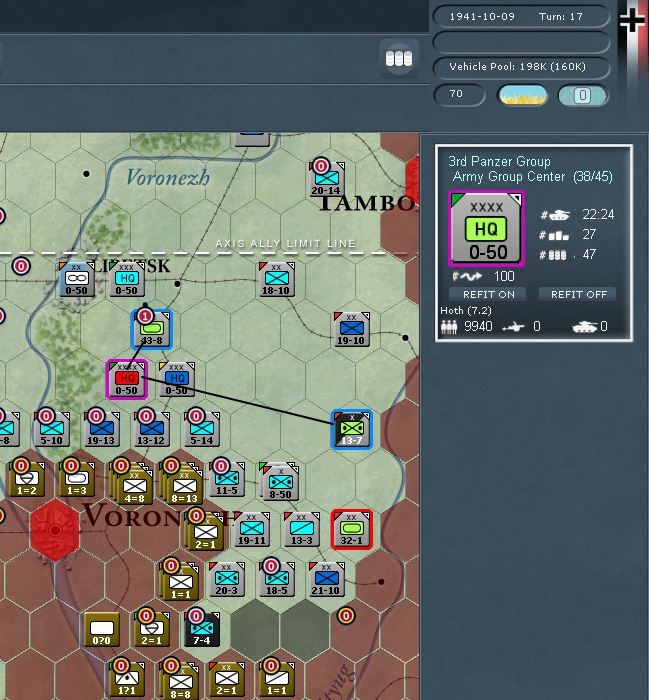Click the supply value 100 in panel
This screenshot has width=649, height=700.
coord(504,276)
